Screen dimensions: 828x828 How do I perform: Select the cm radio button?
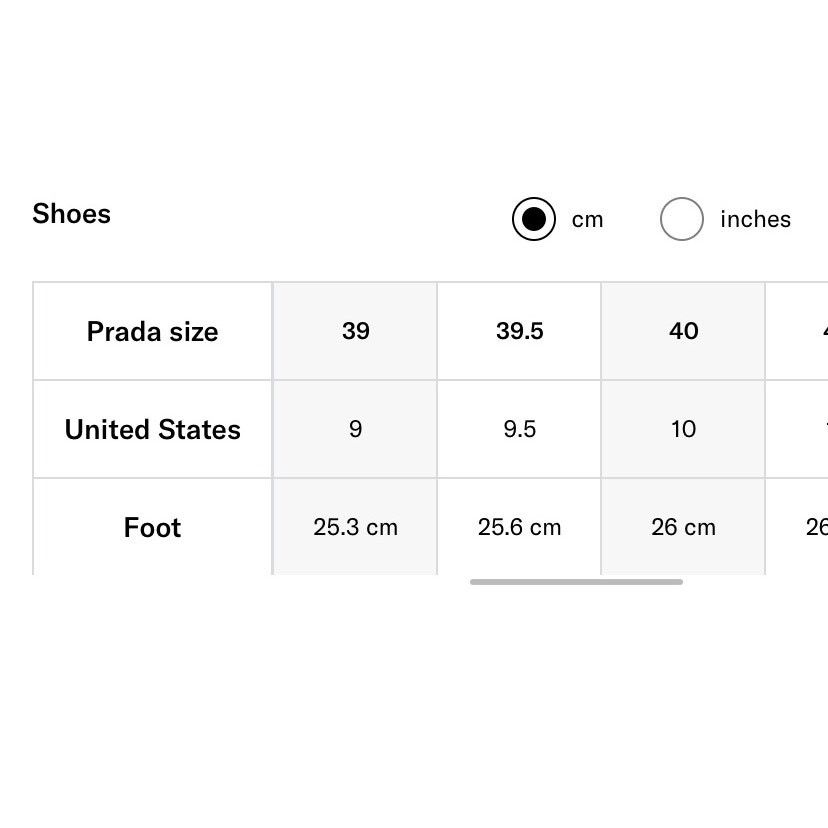[x=533, y=219]
